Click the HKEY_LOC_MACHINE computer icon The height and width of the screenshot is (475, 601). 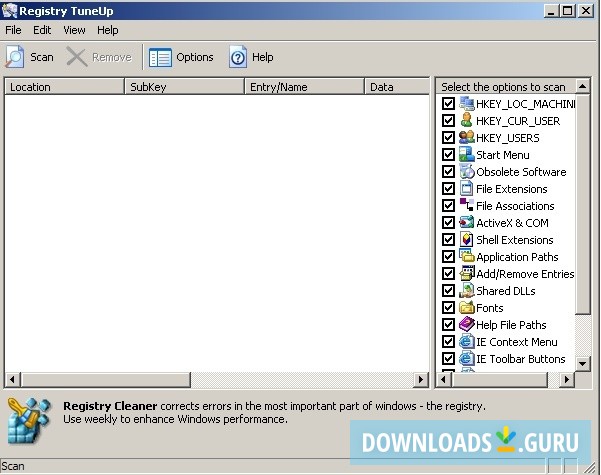[x=466, y=104]
